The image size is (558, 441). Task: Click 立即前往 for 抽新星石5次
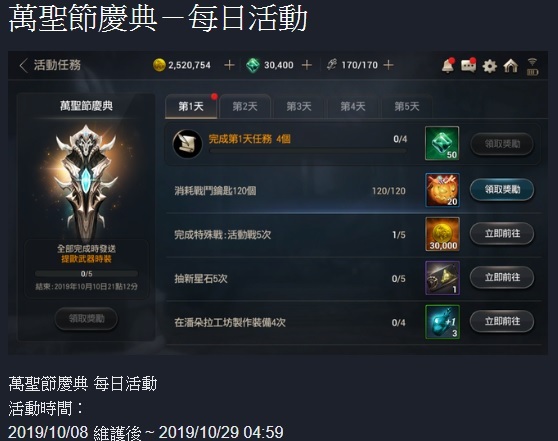(x=502, y=278)
